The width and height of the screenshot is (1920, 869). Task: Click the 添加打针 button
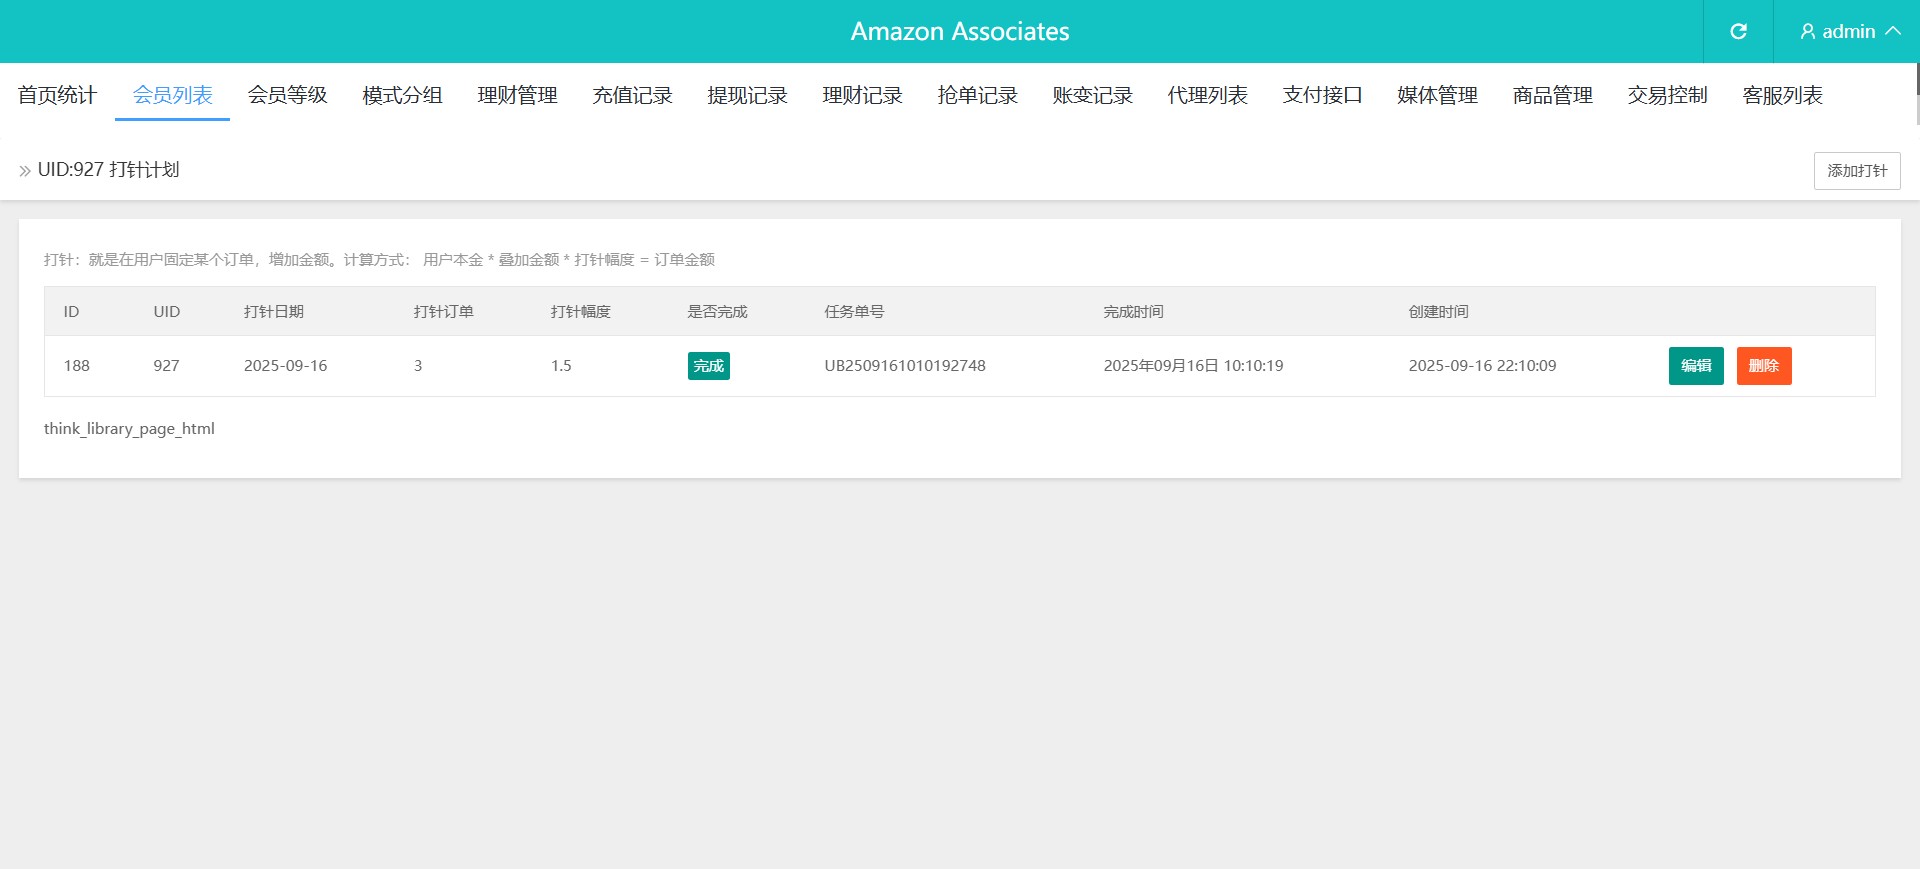pyautogui.click(x=1856, y=171)
